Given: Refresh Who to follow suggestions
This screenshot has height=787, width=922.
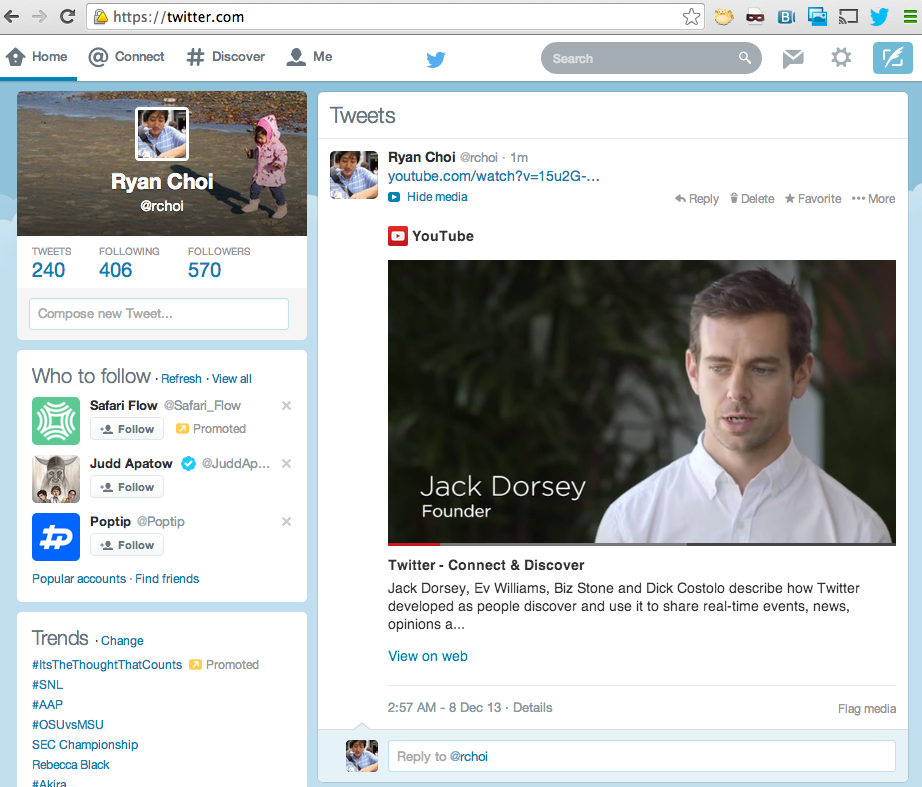Looking at the screenshot, I should [x=181, y=379].
